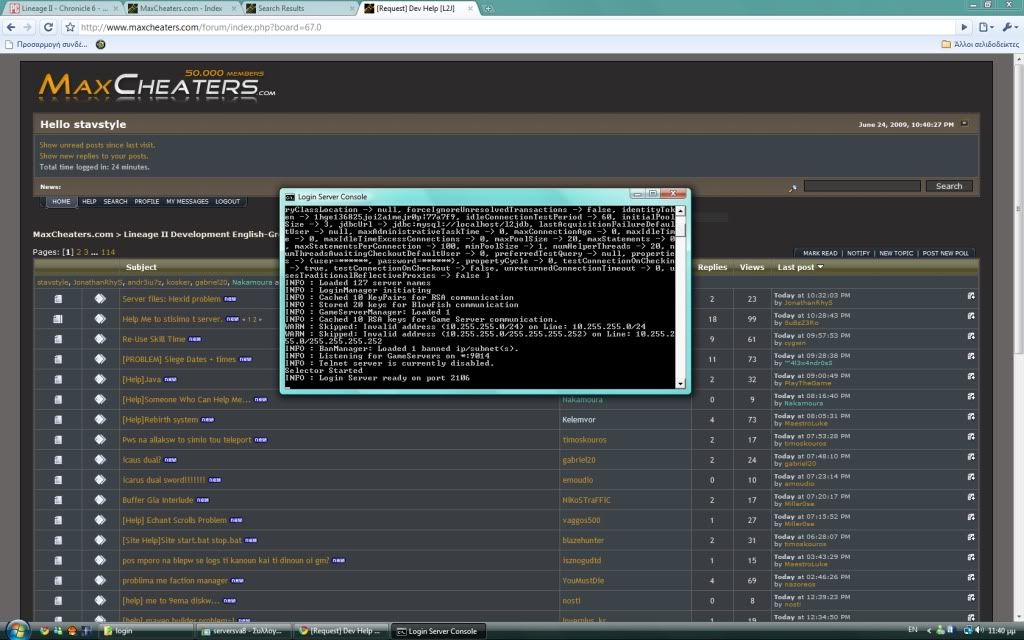Click the browser back arrow
The height and width of the screenshot is (640, 1024).
pyautogui.click(x=11, y=27)
